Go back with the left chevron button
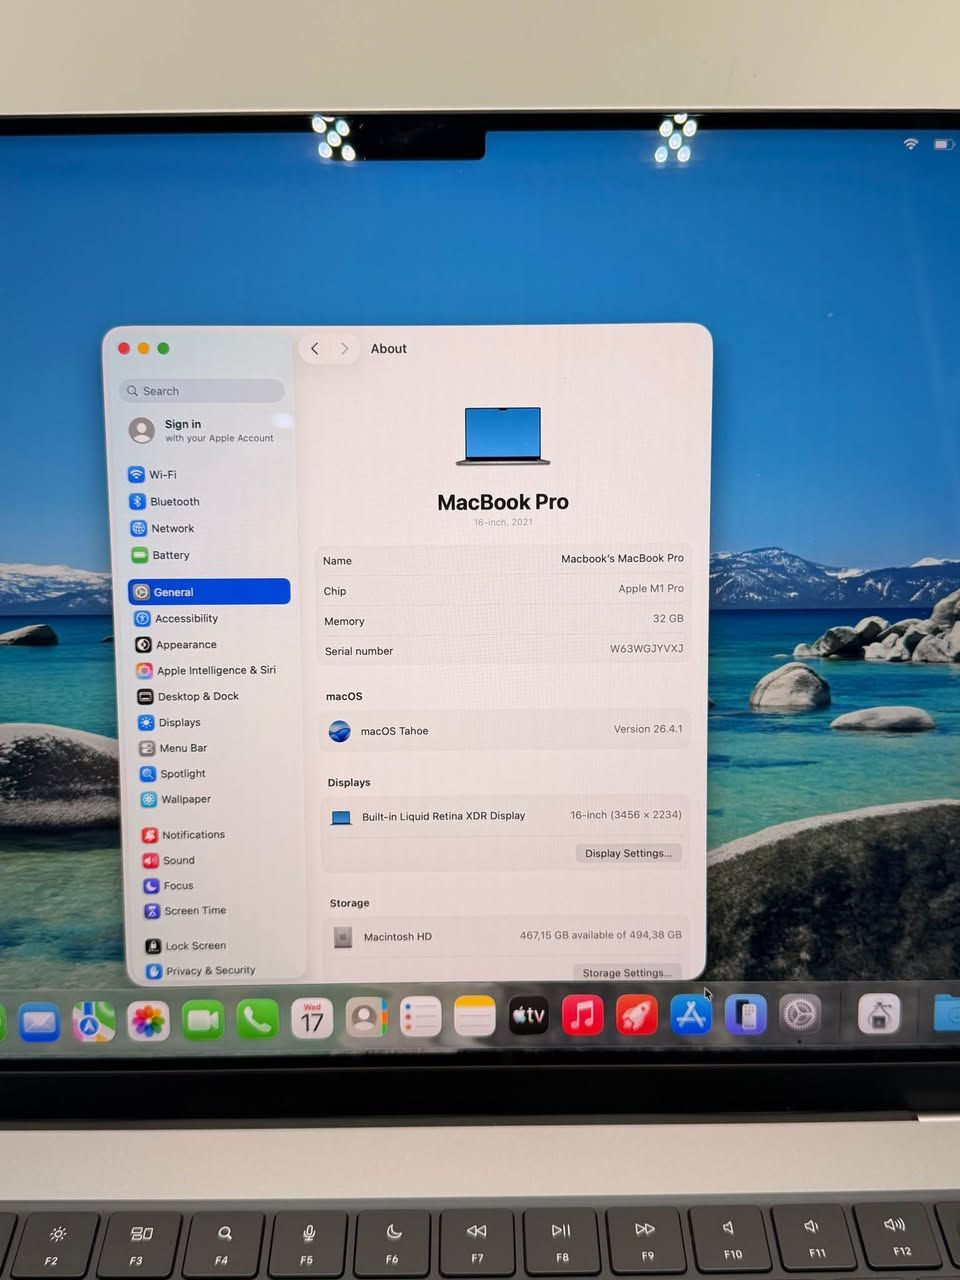 tap(315, 348)
